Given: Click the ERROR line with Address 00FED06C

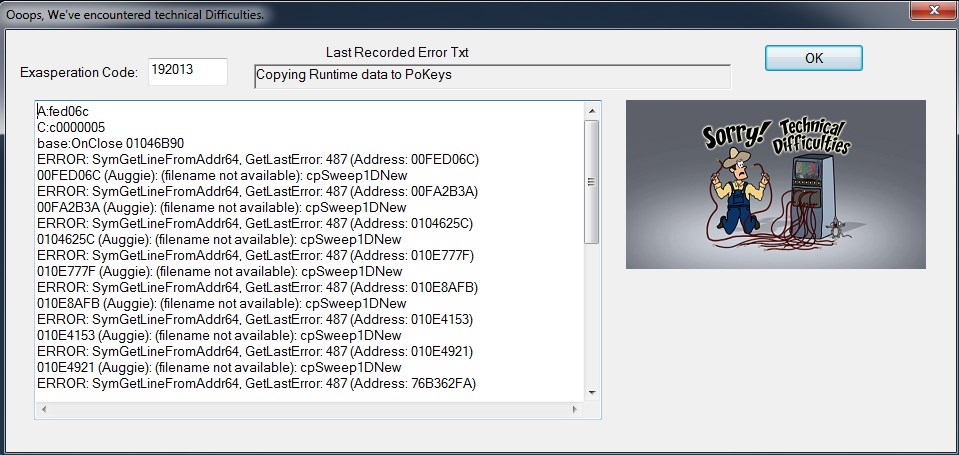Looking at the screenshot, I should tap(258, 160).
